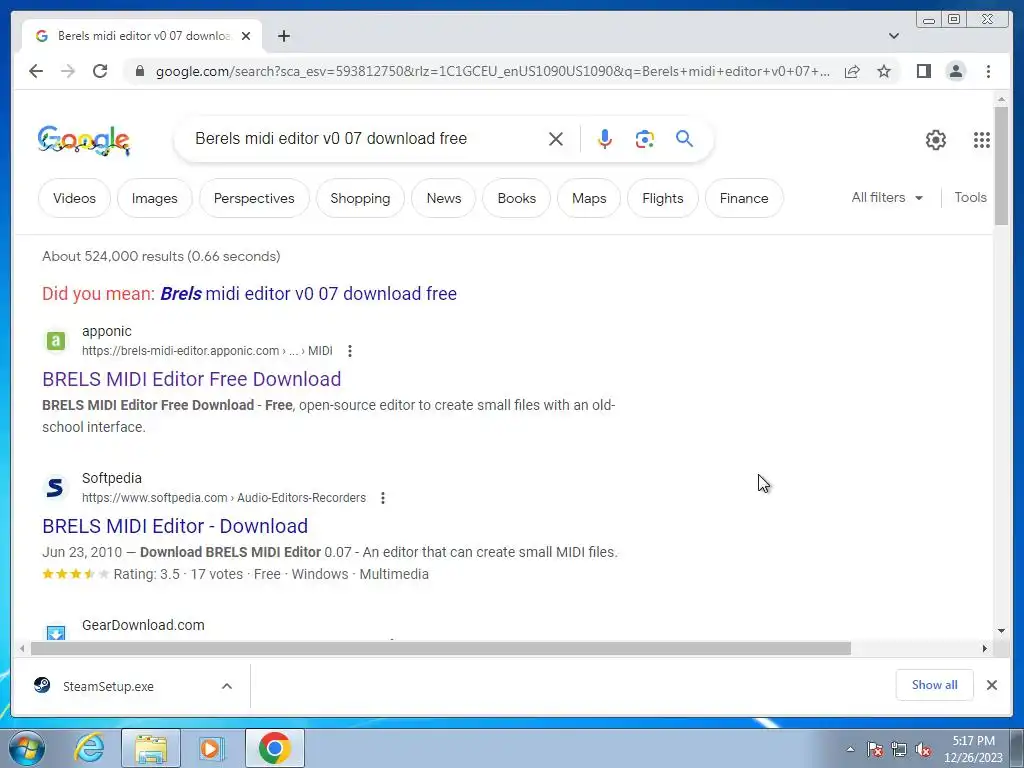Switch to News results
1024x768 pixels.
click(443, 198)
